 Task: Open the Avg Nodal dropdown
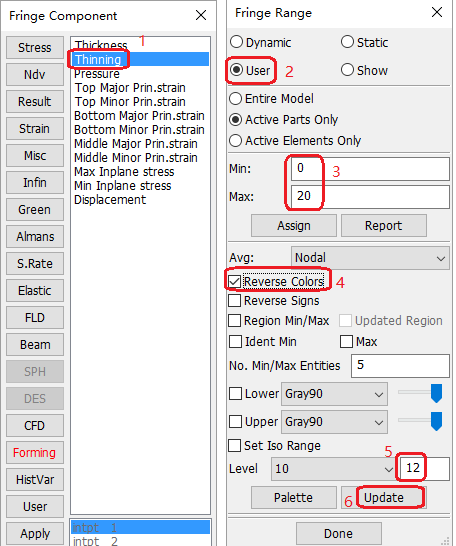click(x=370, y=258)
